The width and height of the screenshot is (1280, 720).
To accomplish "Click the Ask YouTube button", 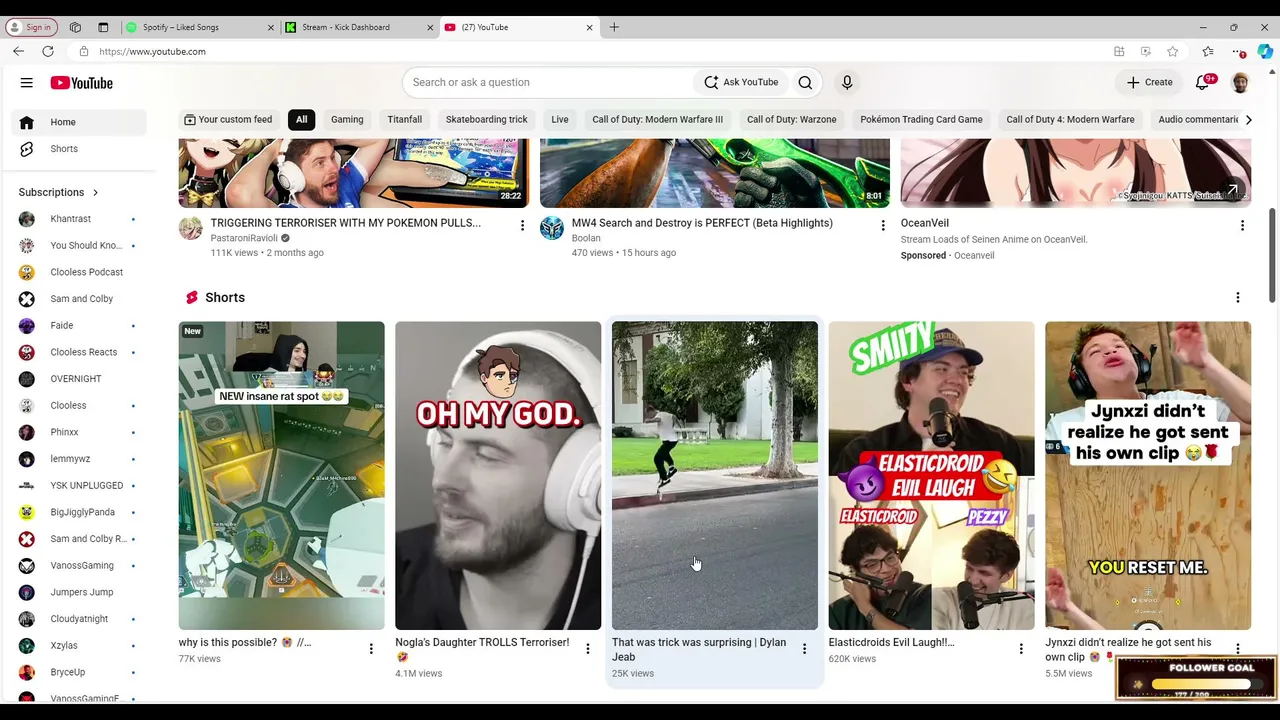I will [x=741, y=83].
